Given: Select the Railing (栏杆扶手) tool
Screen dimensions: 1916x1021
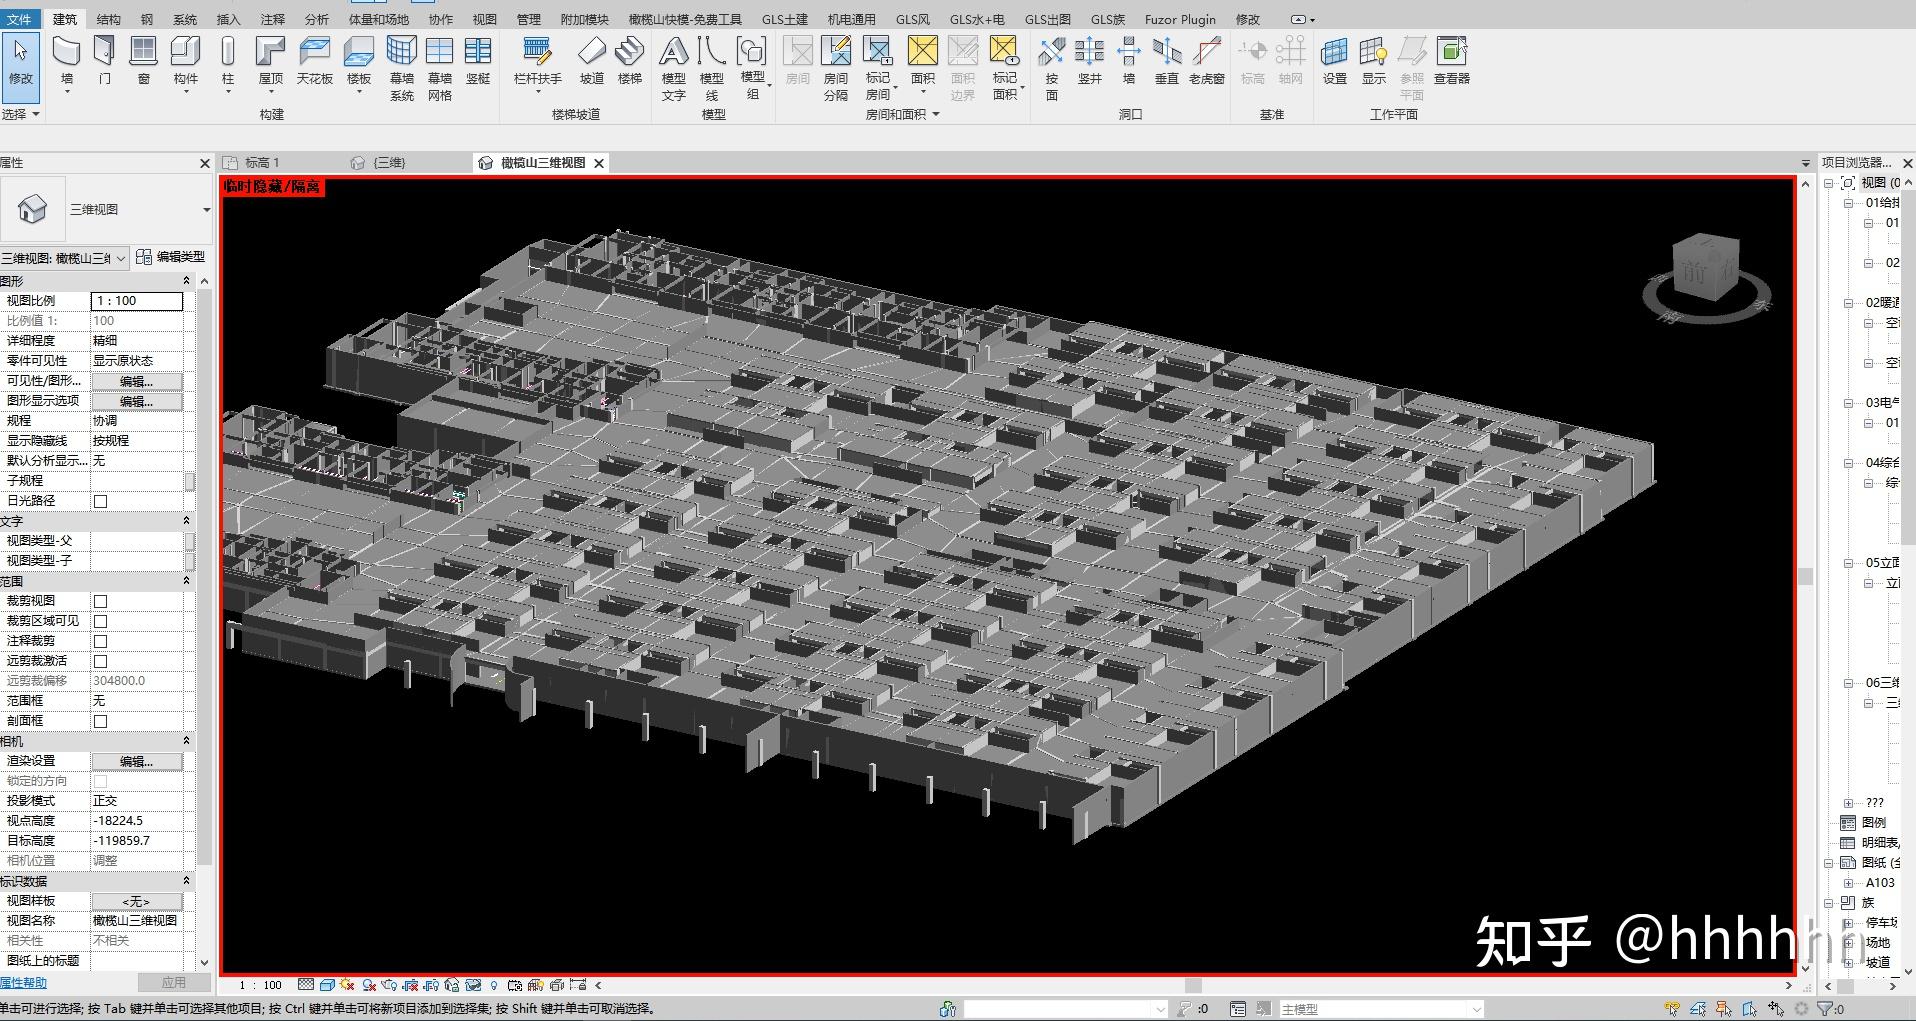Looking at the screenshot, I should tap(538, 63).
